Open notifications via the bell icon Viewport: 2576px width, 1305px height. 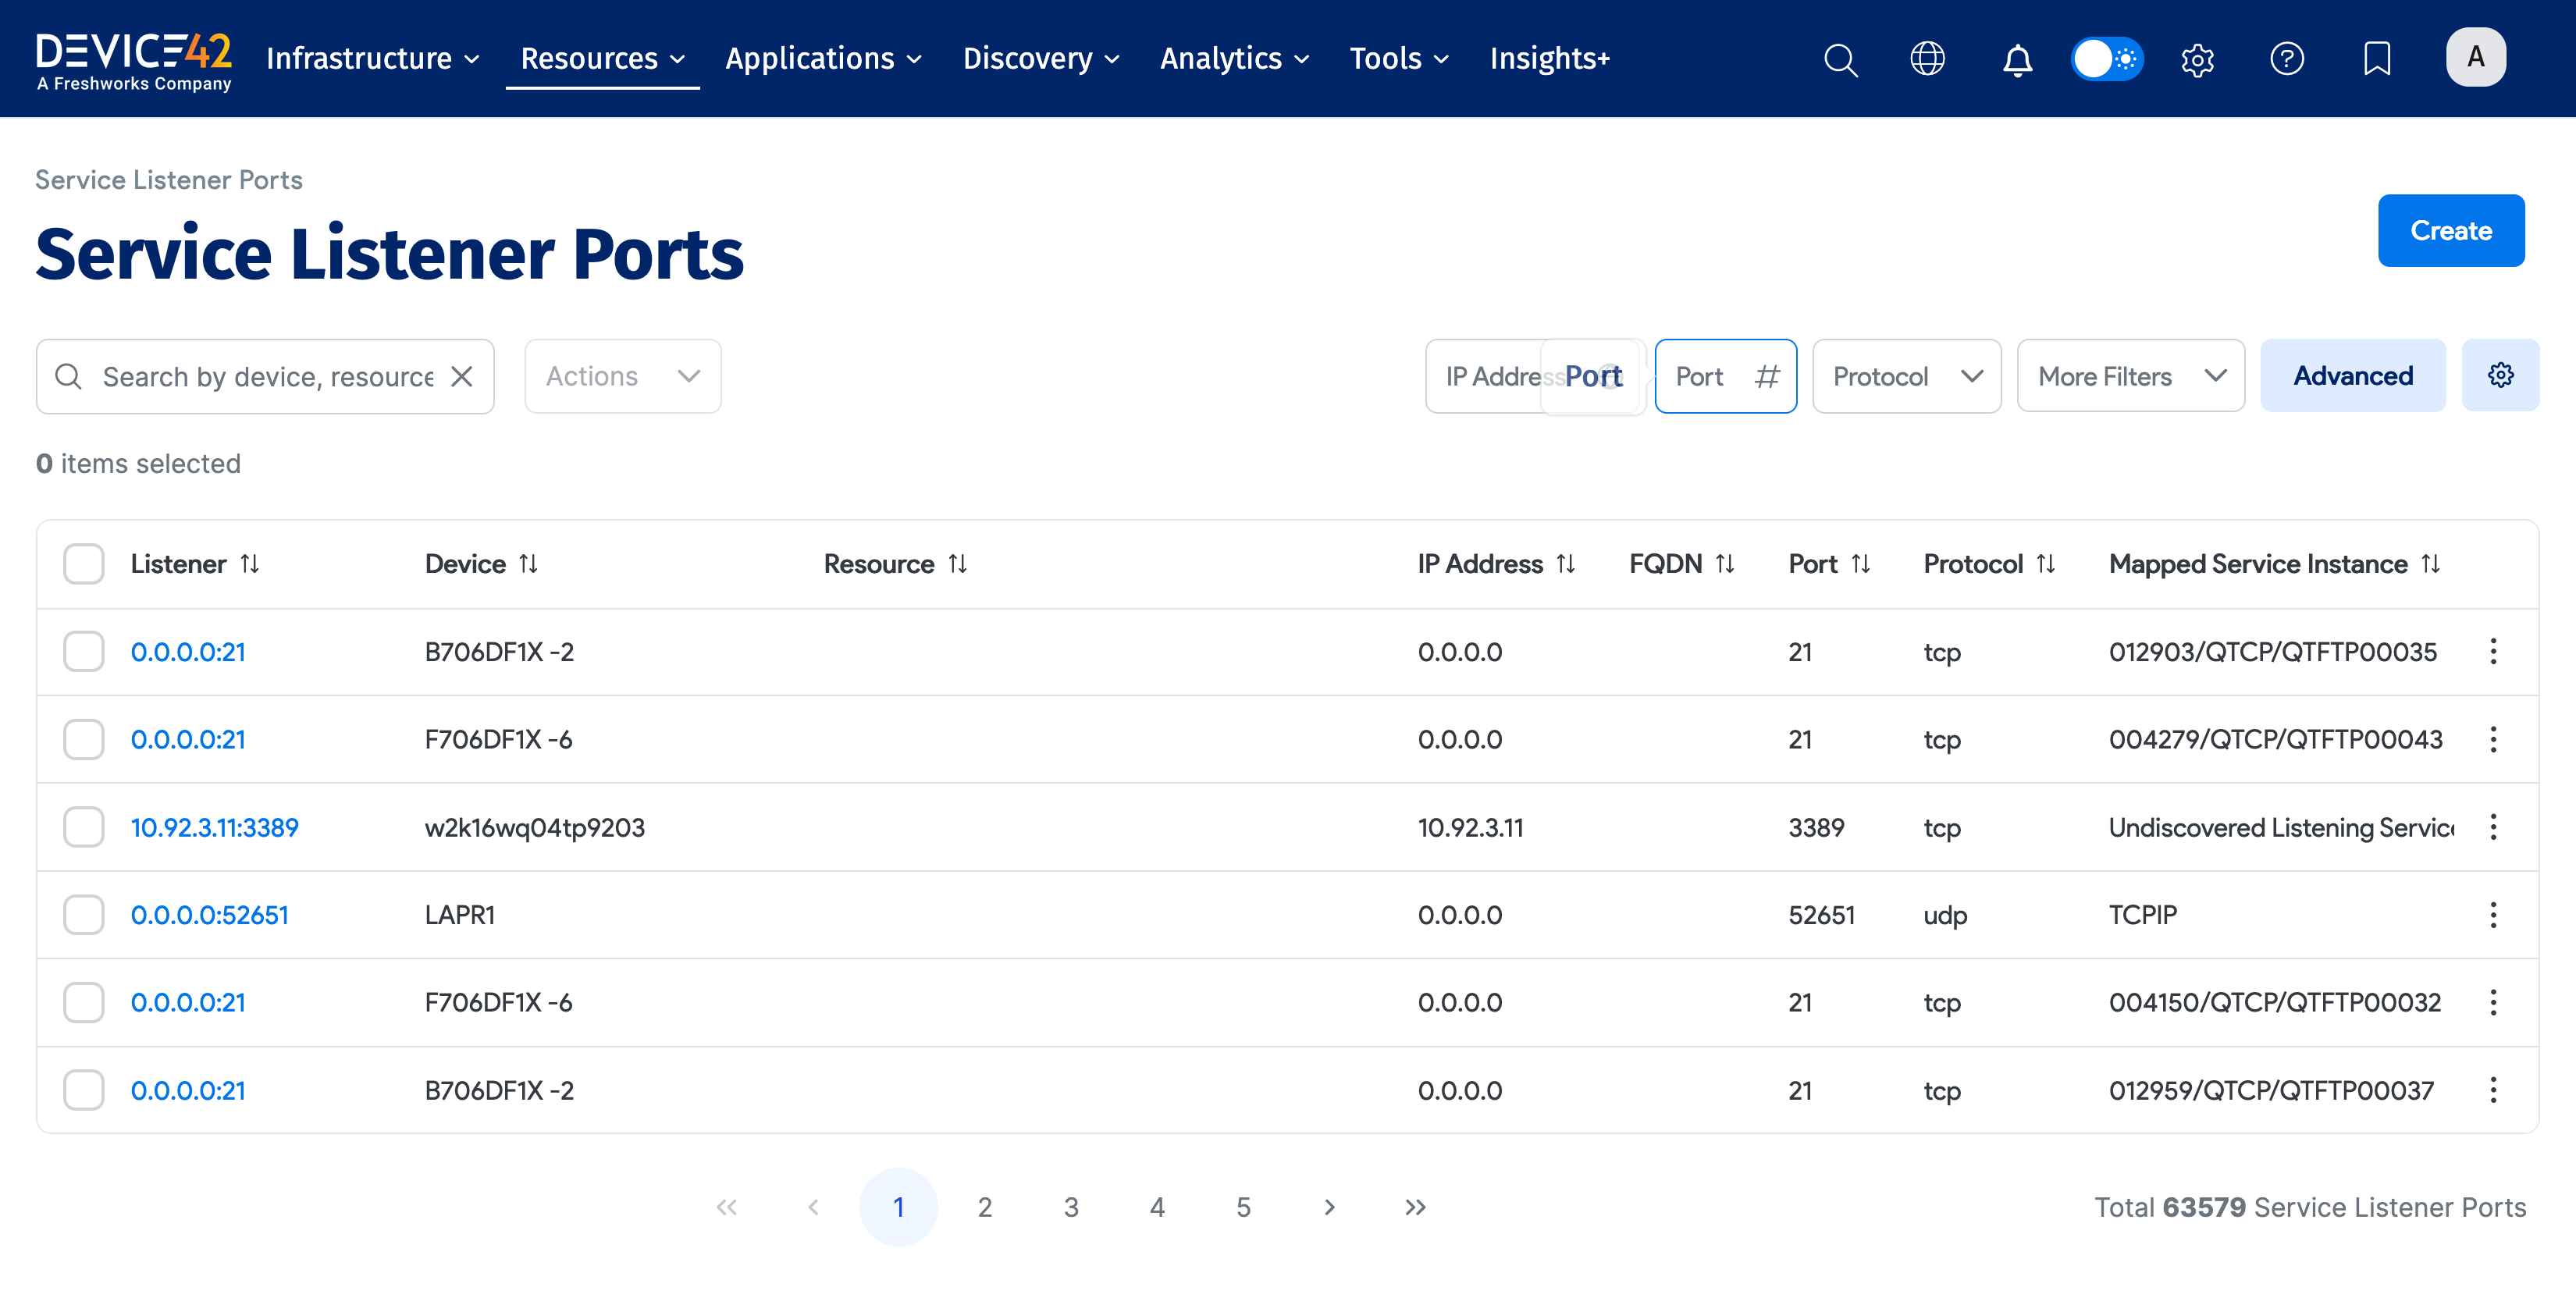tap(2018, 59)
